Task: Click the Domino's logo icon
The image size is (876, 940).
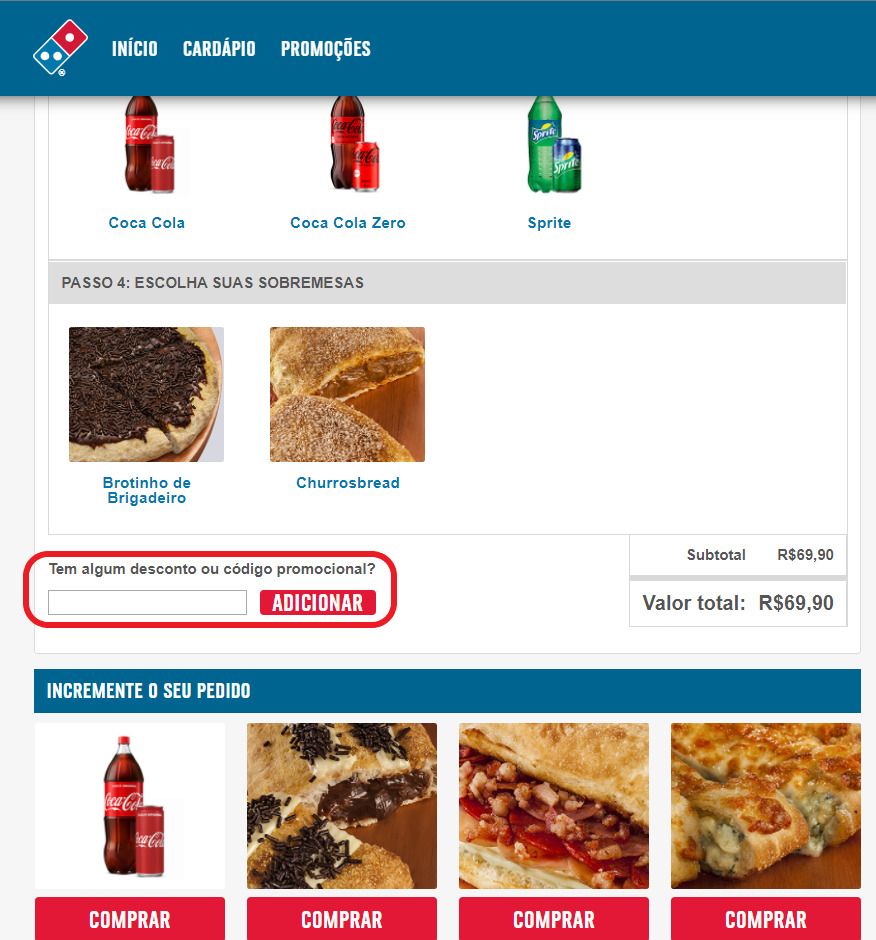Action: tap(60, 48)
